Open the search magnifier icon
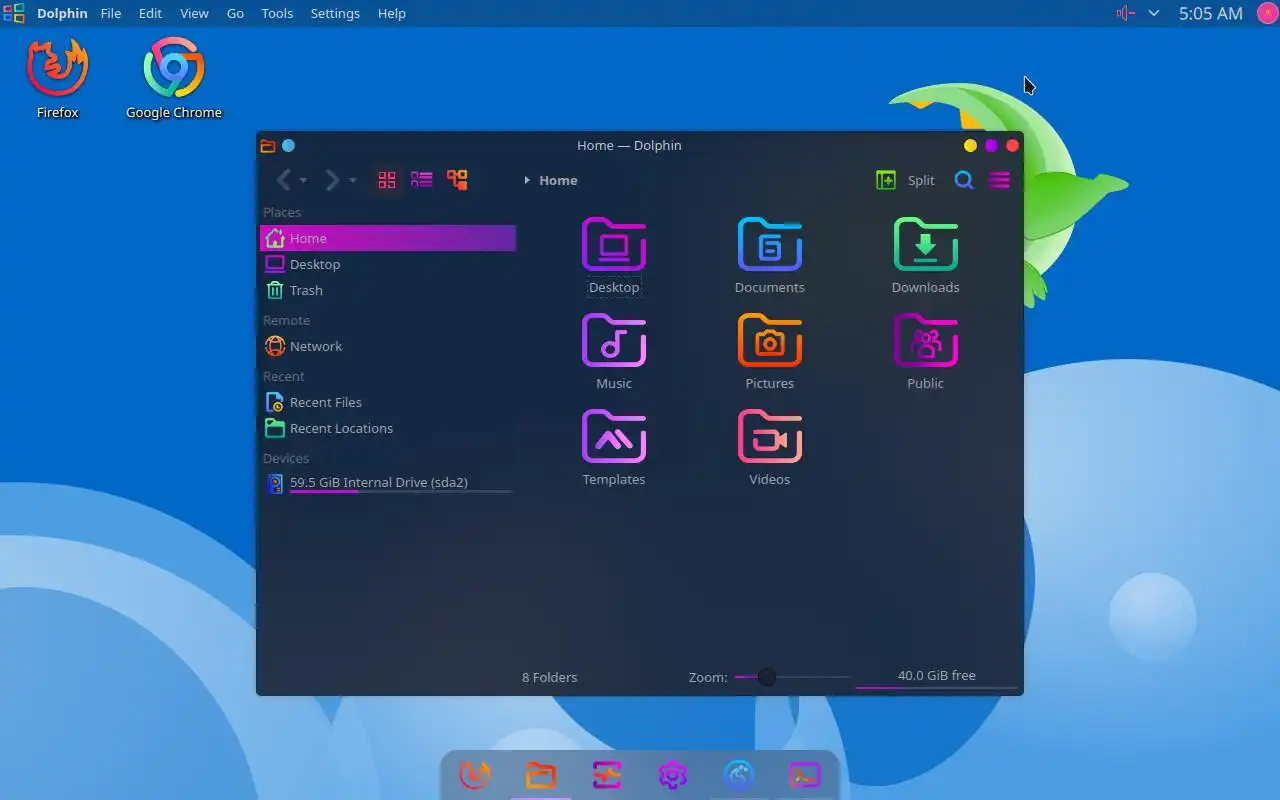Viewport: 1280px width, 800px height. (964, 180)
